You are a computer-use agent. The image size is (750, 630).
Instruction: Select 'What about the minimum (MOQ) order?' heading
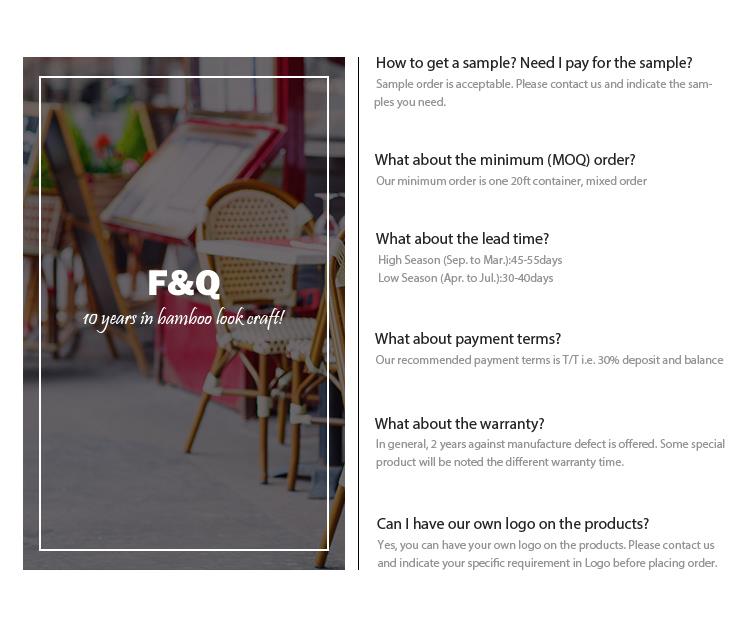(x=505, y=160)
